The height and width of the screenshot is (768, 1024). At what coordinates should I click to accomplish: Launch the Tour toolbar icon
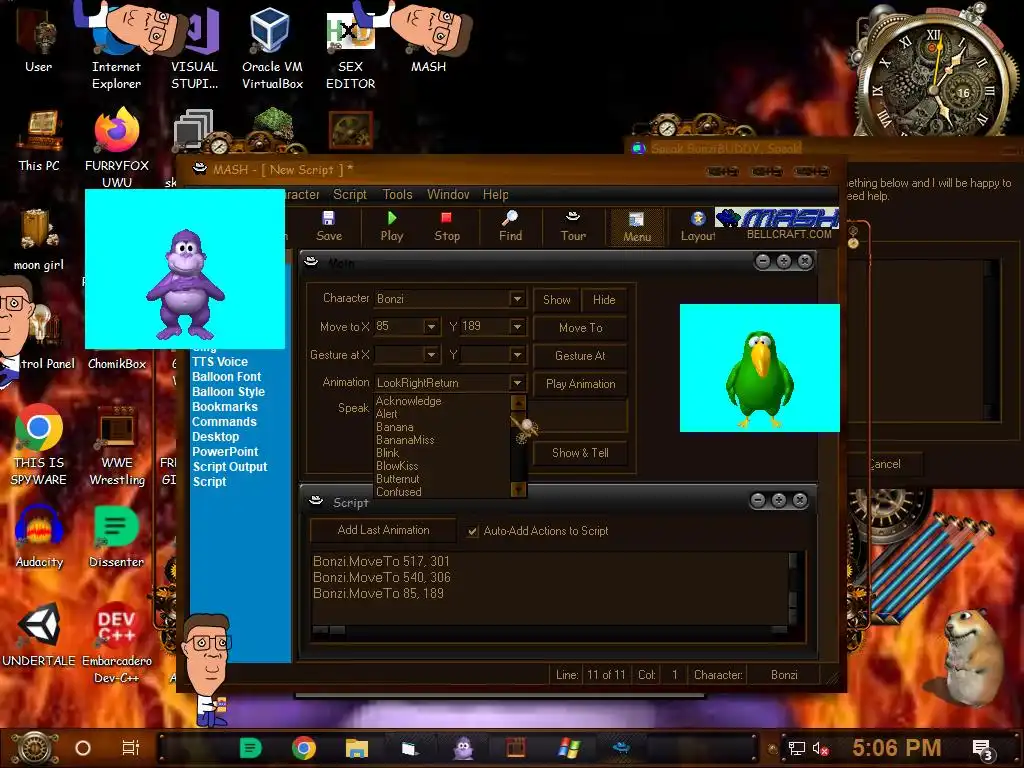[573, 226]
